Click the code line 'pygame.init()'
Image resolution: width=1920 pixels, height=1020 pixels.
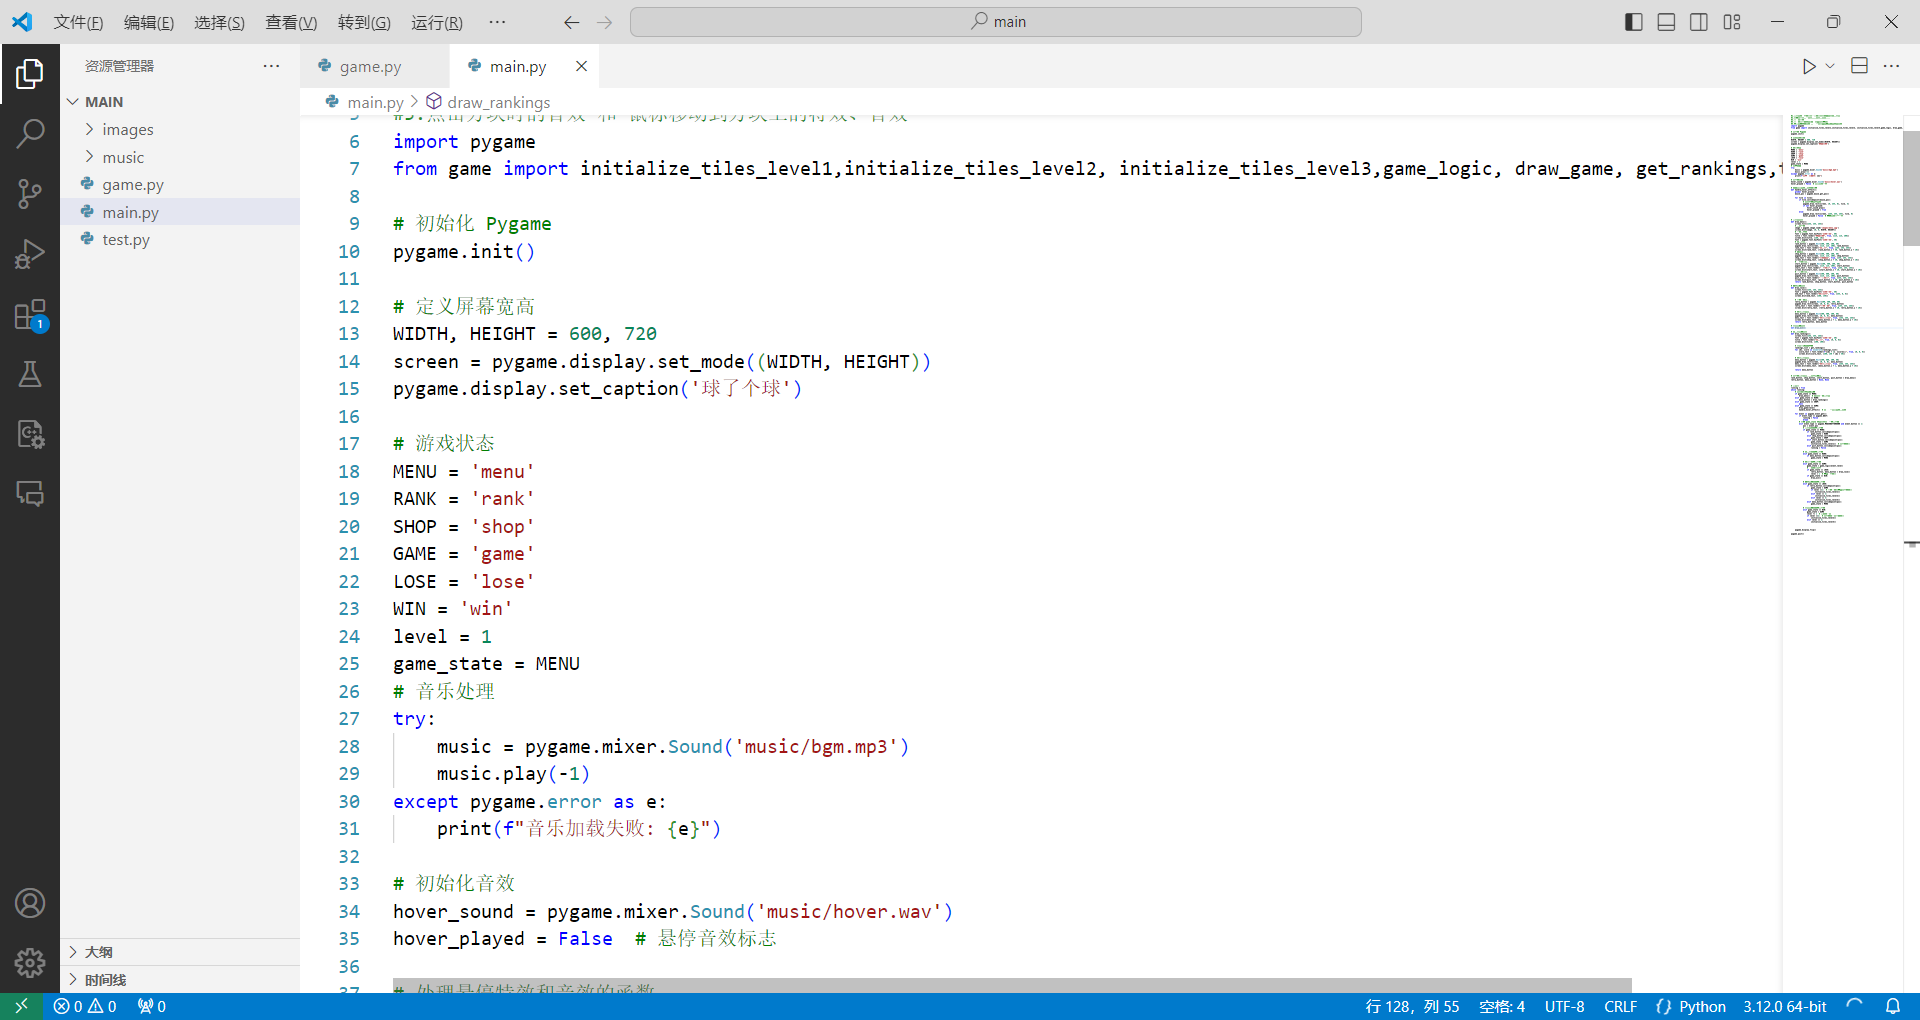click(x=464, y=251)
